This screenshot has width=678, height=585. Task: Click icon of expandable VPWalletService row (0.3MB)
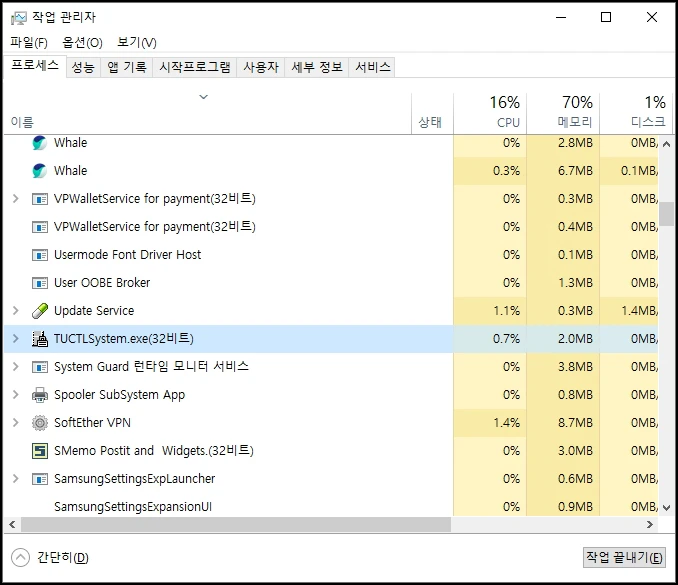click(40, 199)
